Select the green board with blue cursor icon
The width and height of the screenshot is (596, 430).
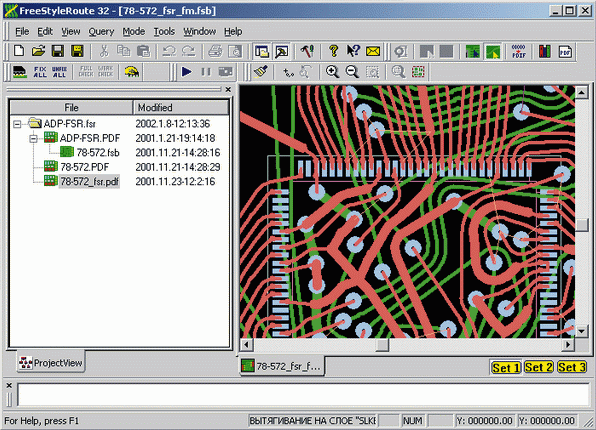tap(472, 51)
